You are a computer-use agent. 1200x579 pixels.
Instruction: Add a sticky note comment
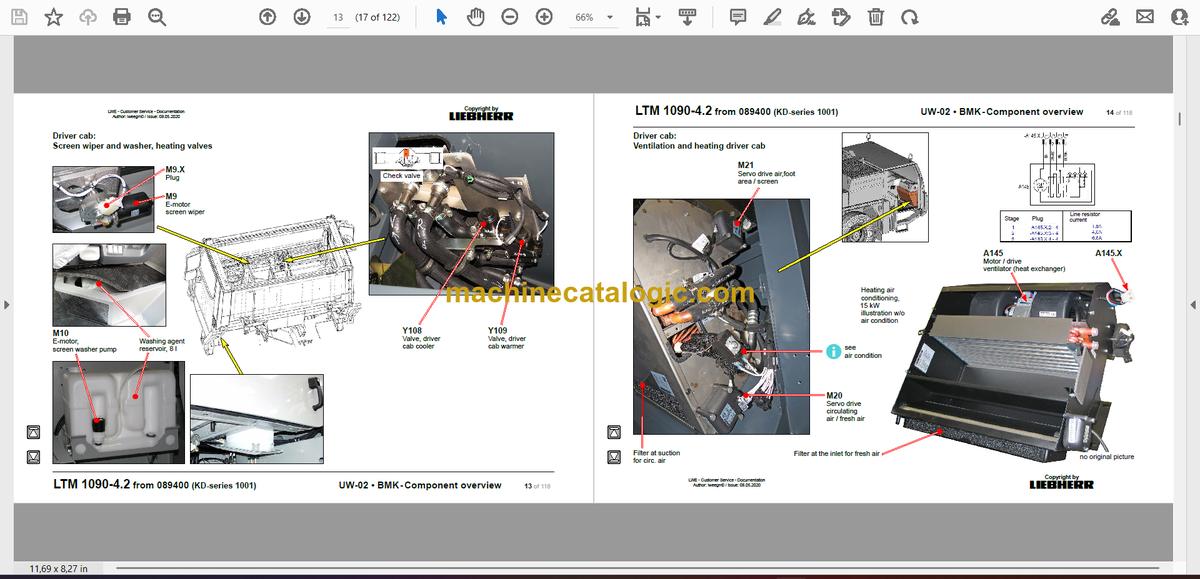point(738,17)
